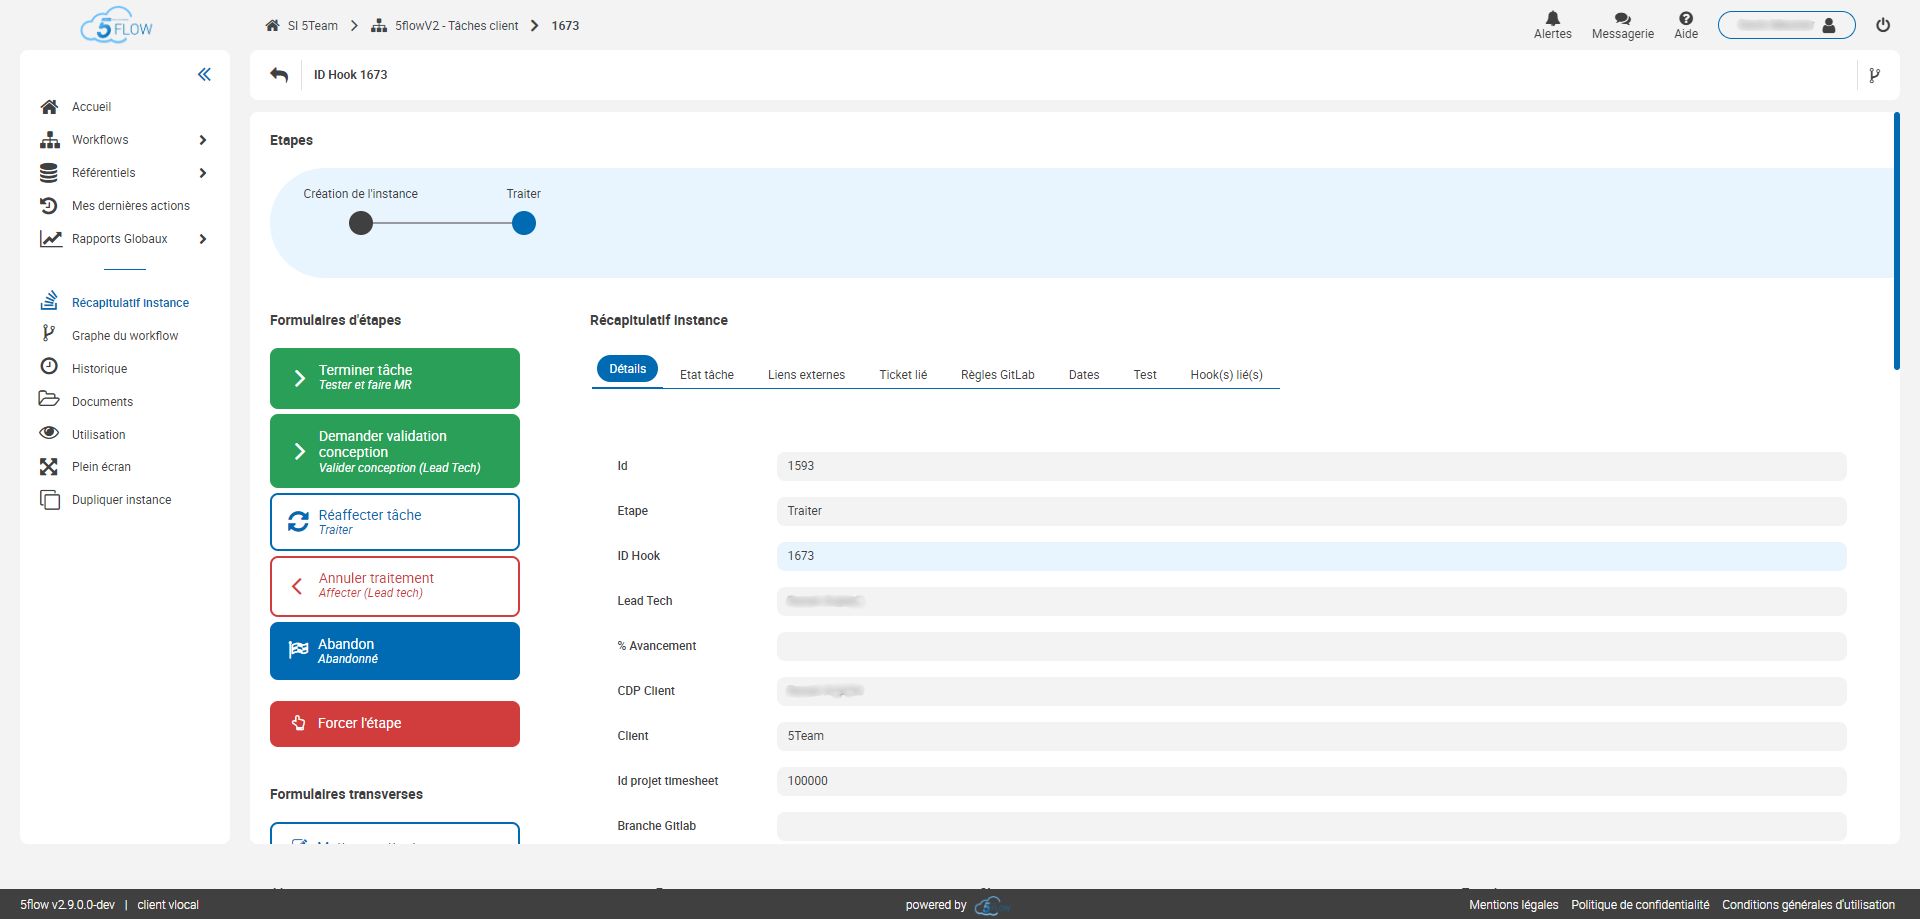The width and height of the screenshot is (1920, 919).
Task: Click the Plein écran expand icon
Action: (49, 467)
